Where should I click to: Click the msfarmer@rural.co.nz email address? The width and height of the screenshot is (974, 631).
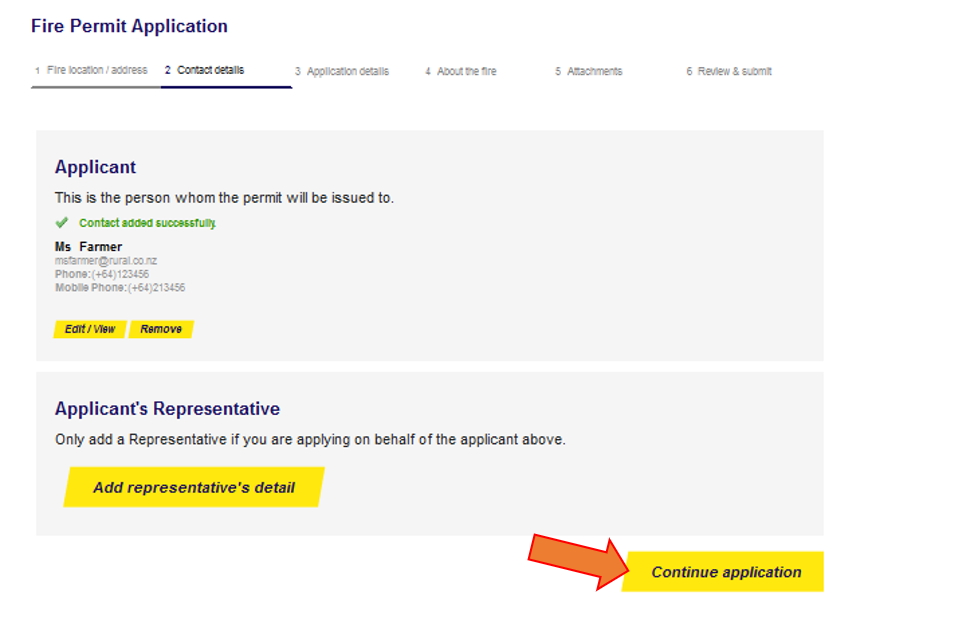tap(106, 261)
